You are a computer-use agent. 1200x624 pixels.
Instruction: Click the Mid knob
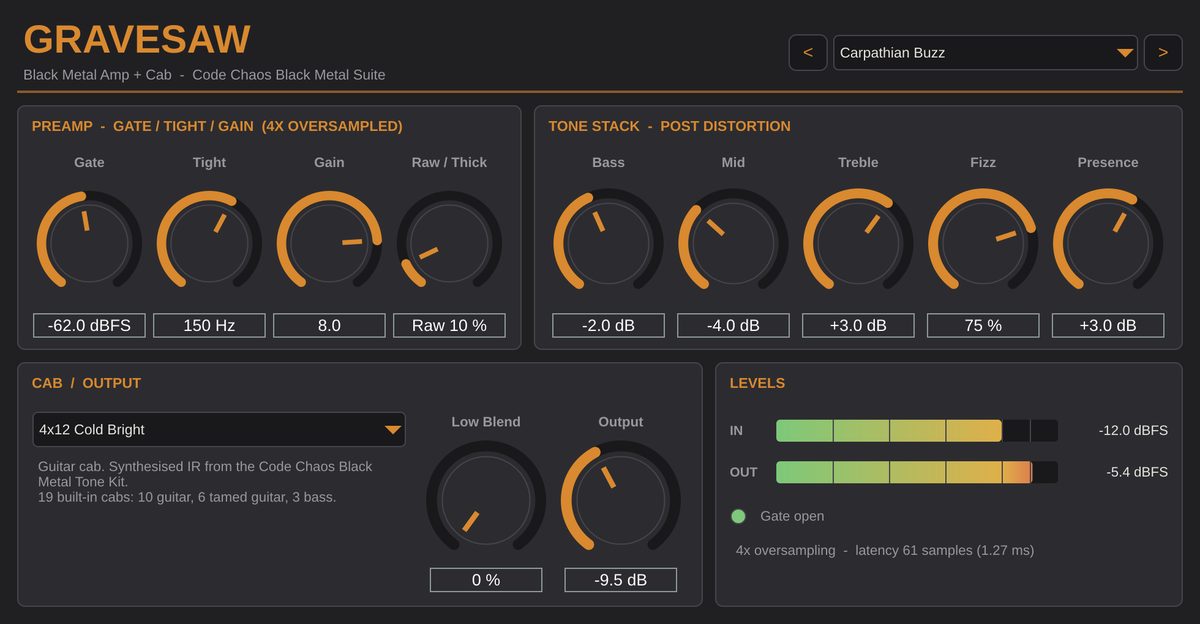coord(733,243)
